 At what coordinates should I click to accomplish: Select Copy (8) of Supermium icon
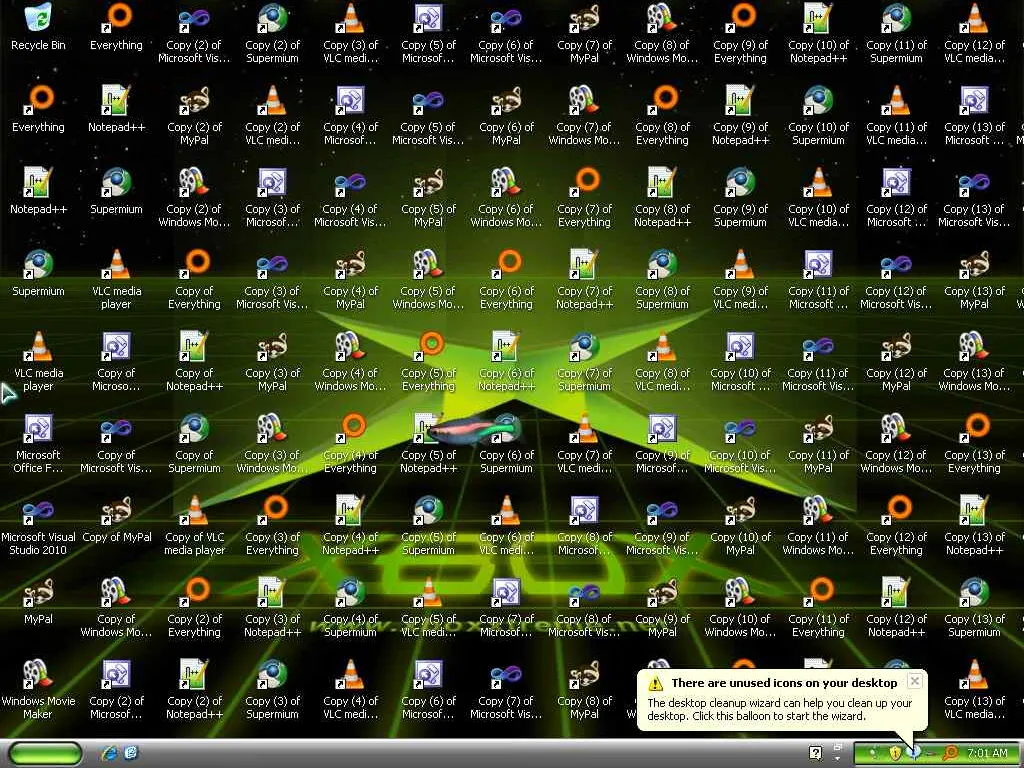(x=662, y=279)
